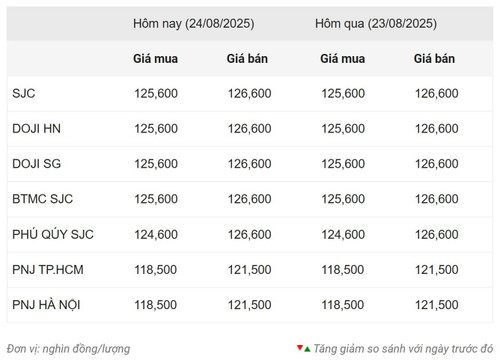Select the 'Hôm qua (23/08/2025)' column header
This screenshot has width=500, height=360.
[x=376, y=24]
